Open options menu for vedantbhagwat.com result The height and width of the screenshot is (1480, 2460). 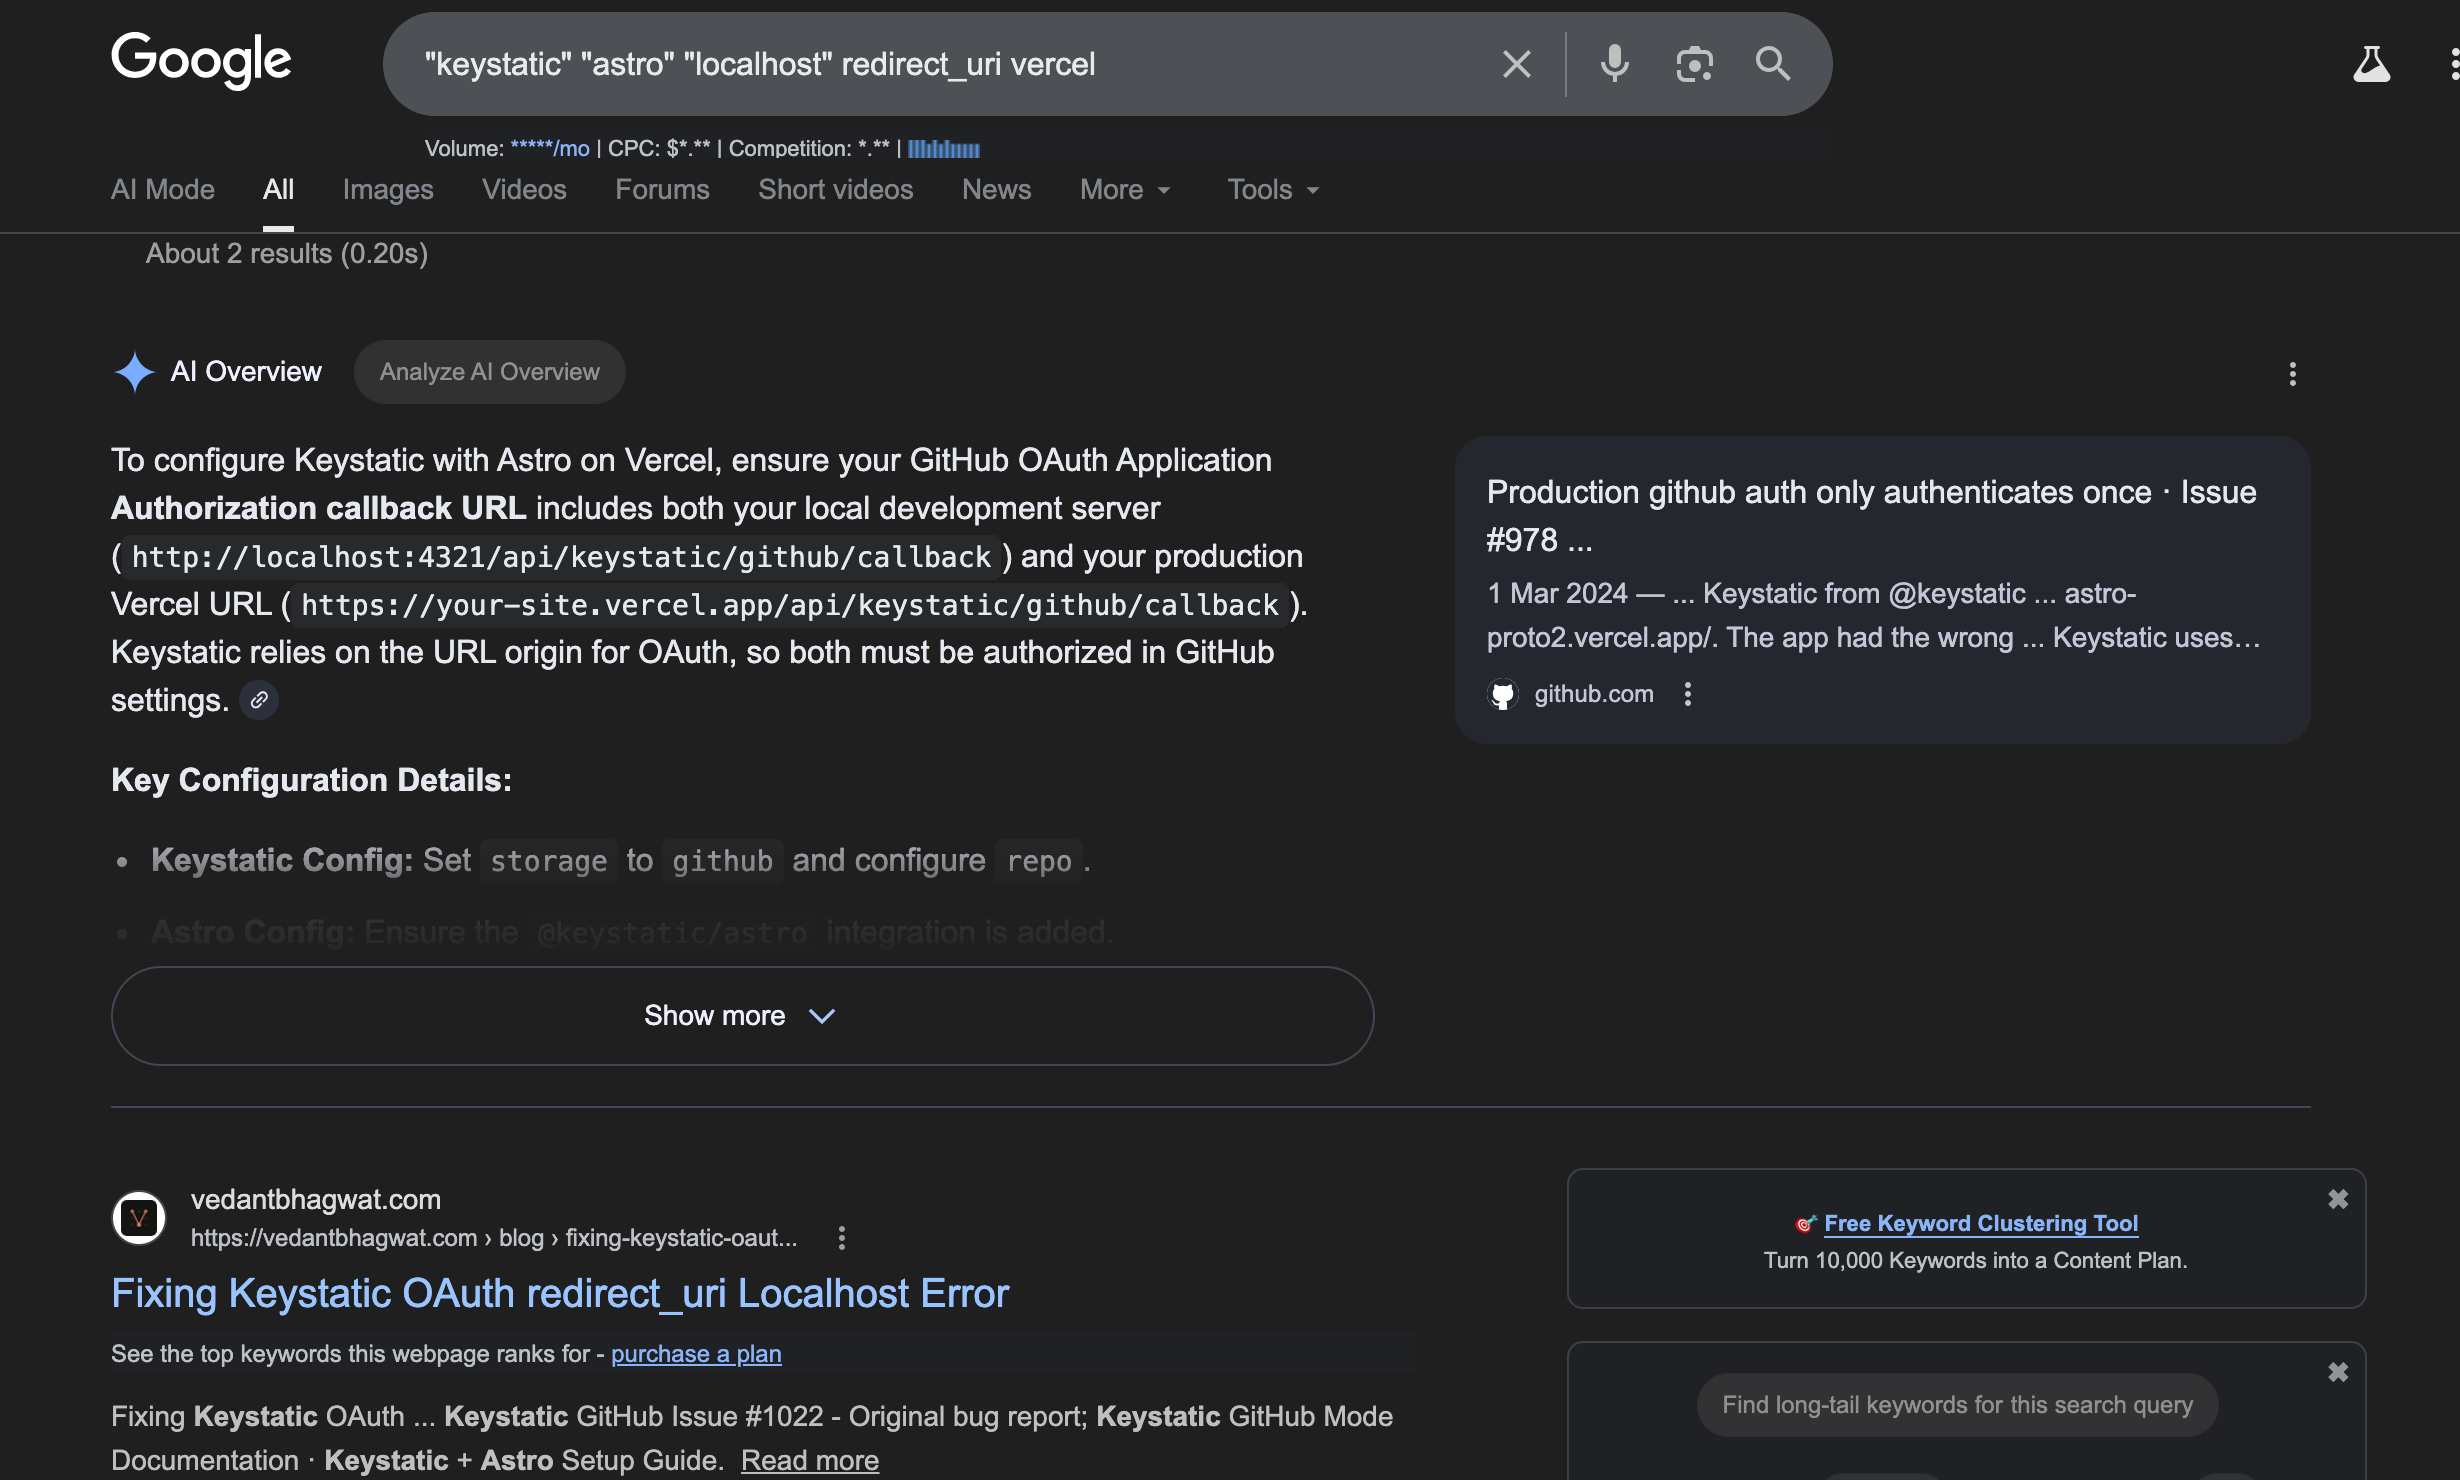tap(842, 1238)
